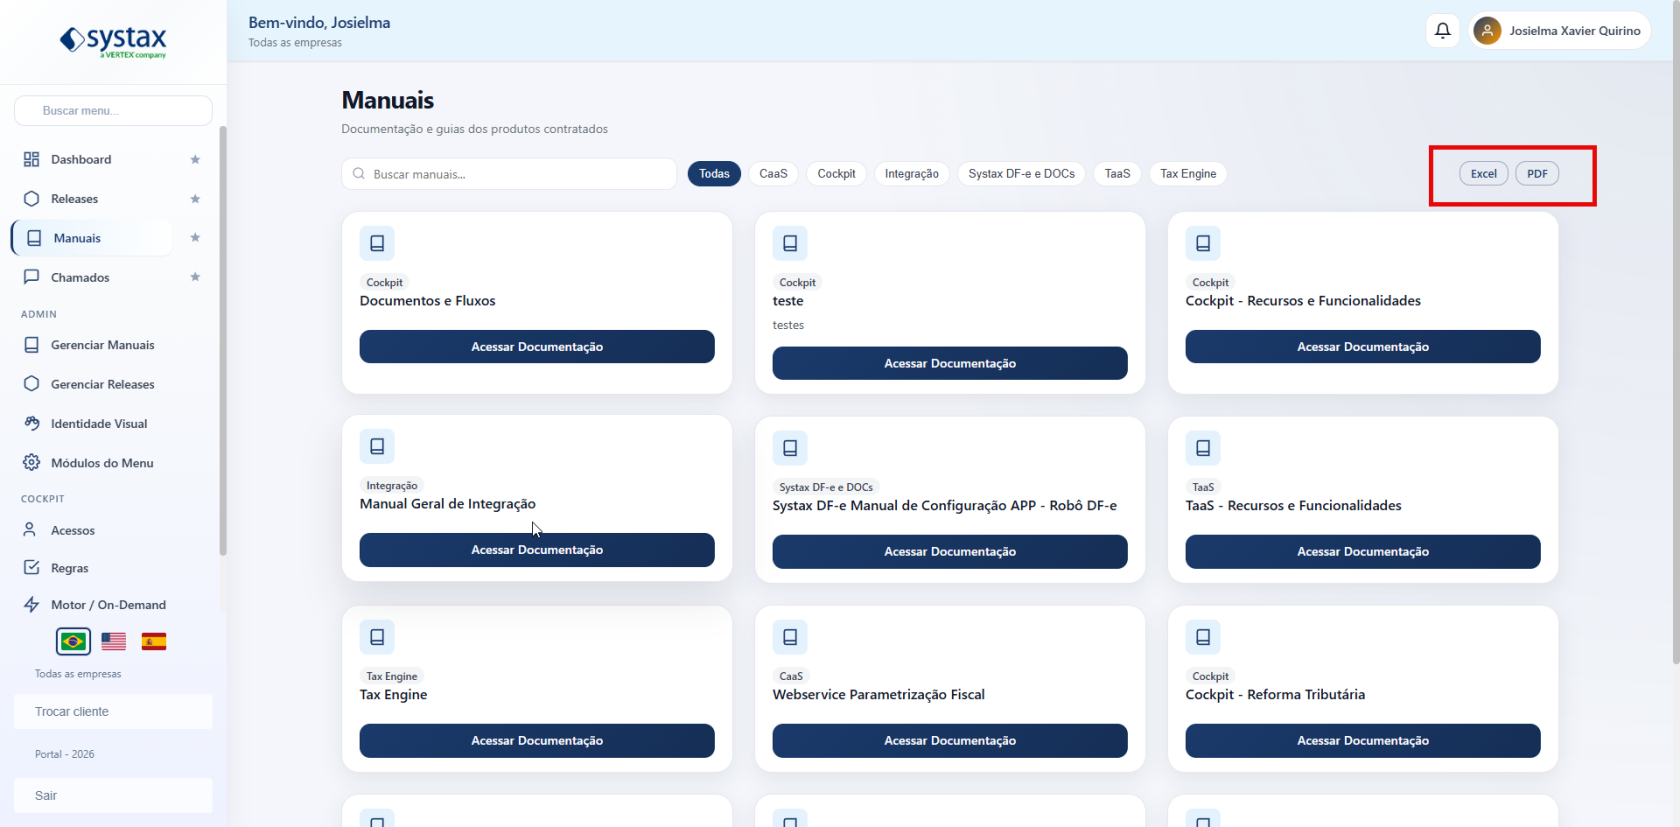1680x827 pixels.
Task: Filter manuals by Systax DF-e e DOCs
Action: tap(1021, 174)
